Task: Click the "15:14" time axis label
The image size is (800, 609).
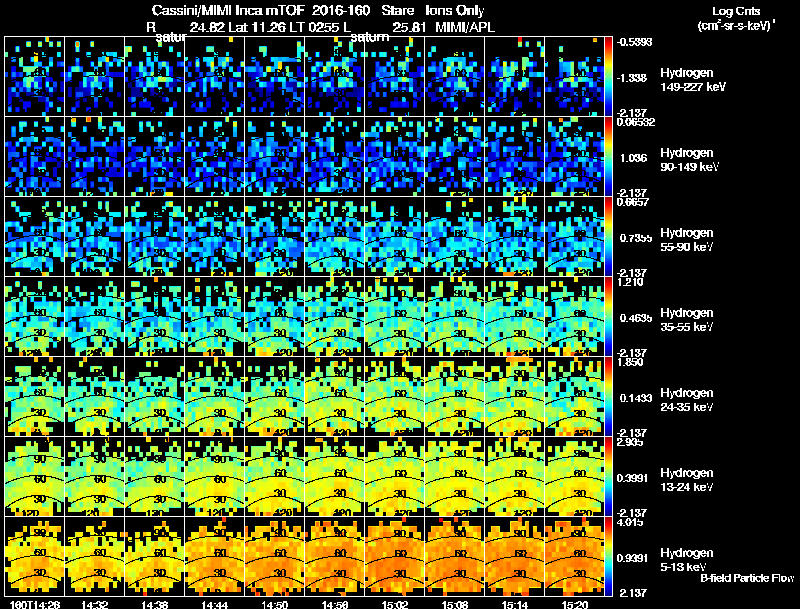Action: (515, 605)
